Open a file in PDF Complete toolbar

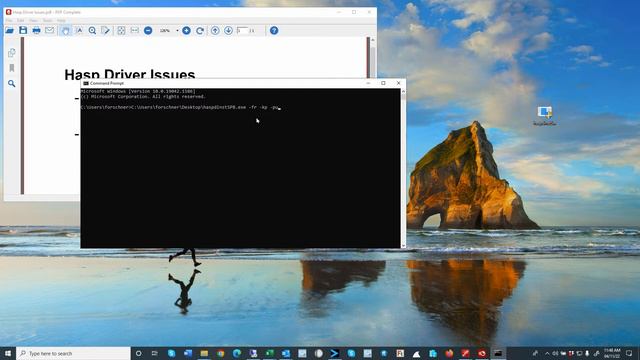(x=9, y=31)
